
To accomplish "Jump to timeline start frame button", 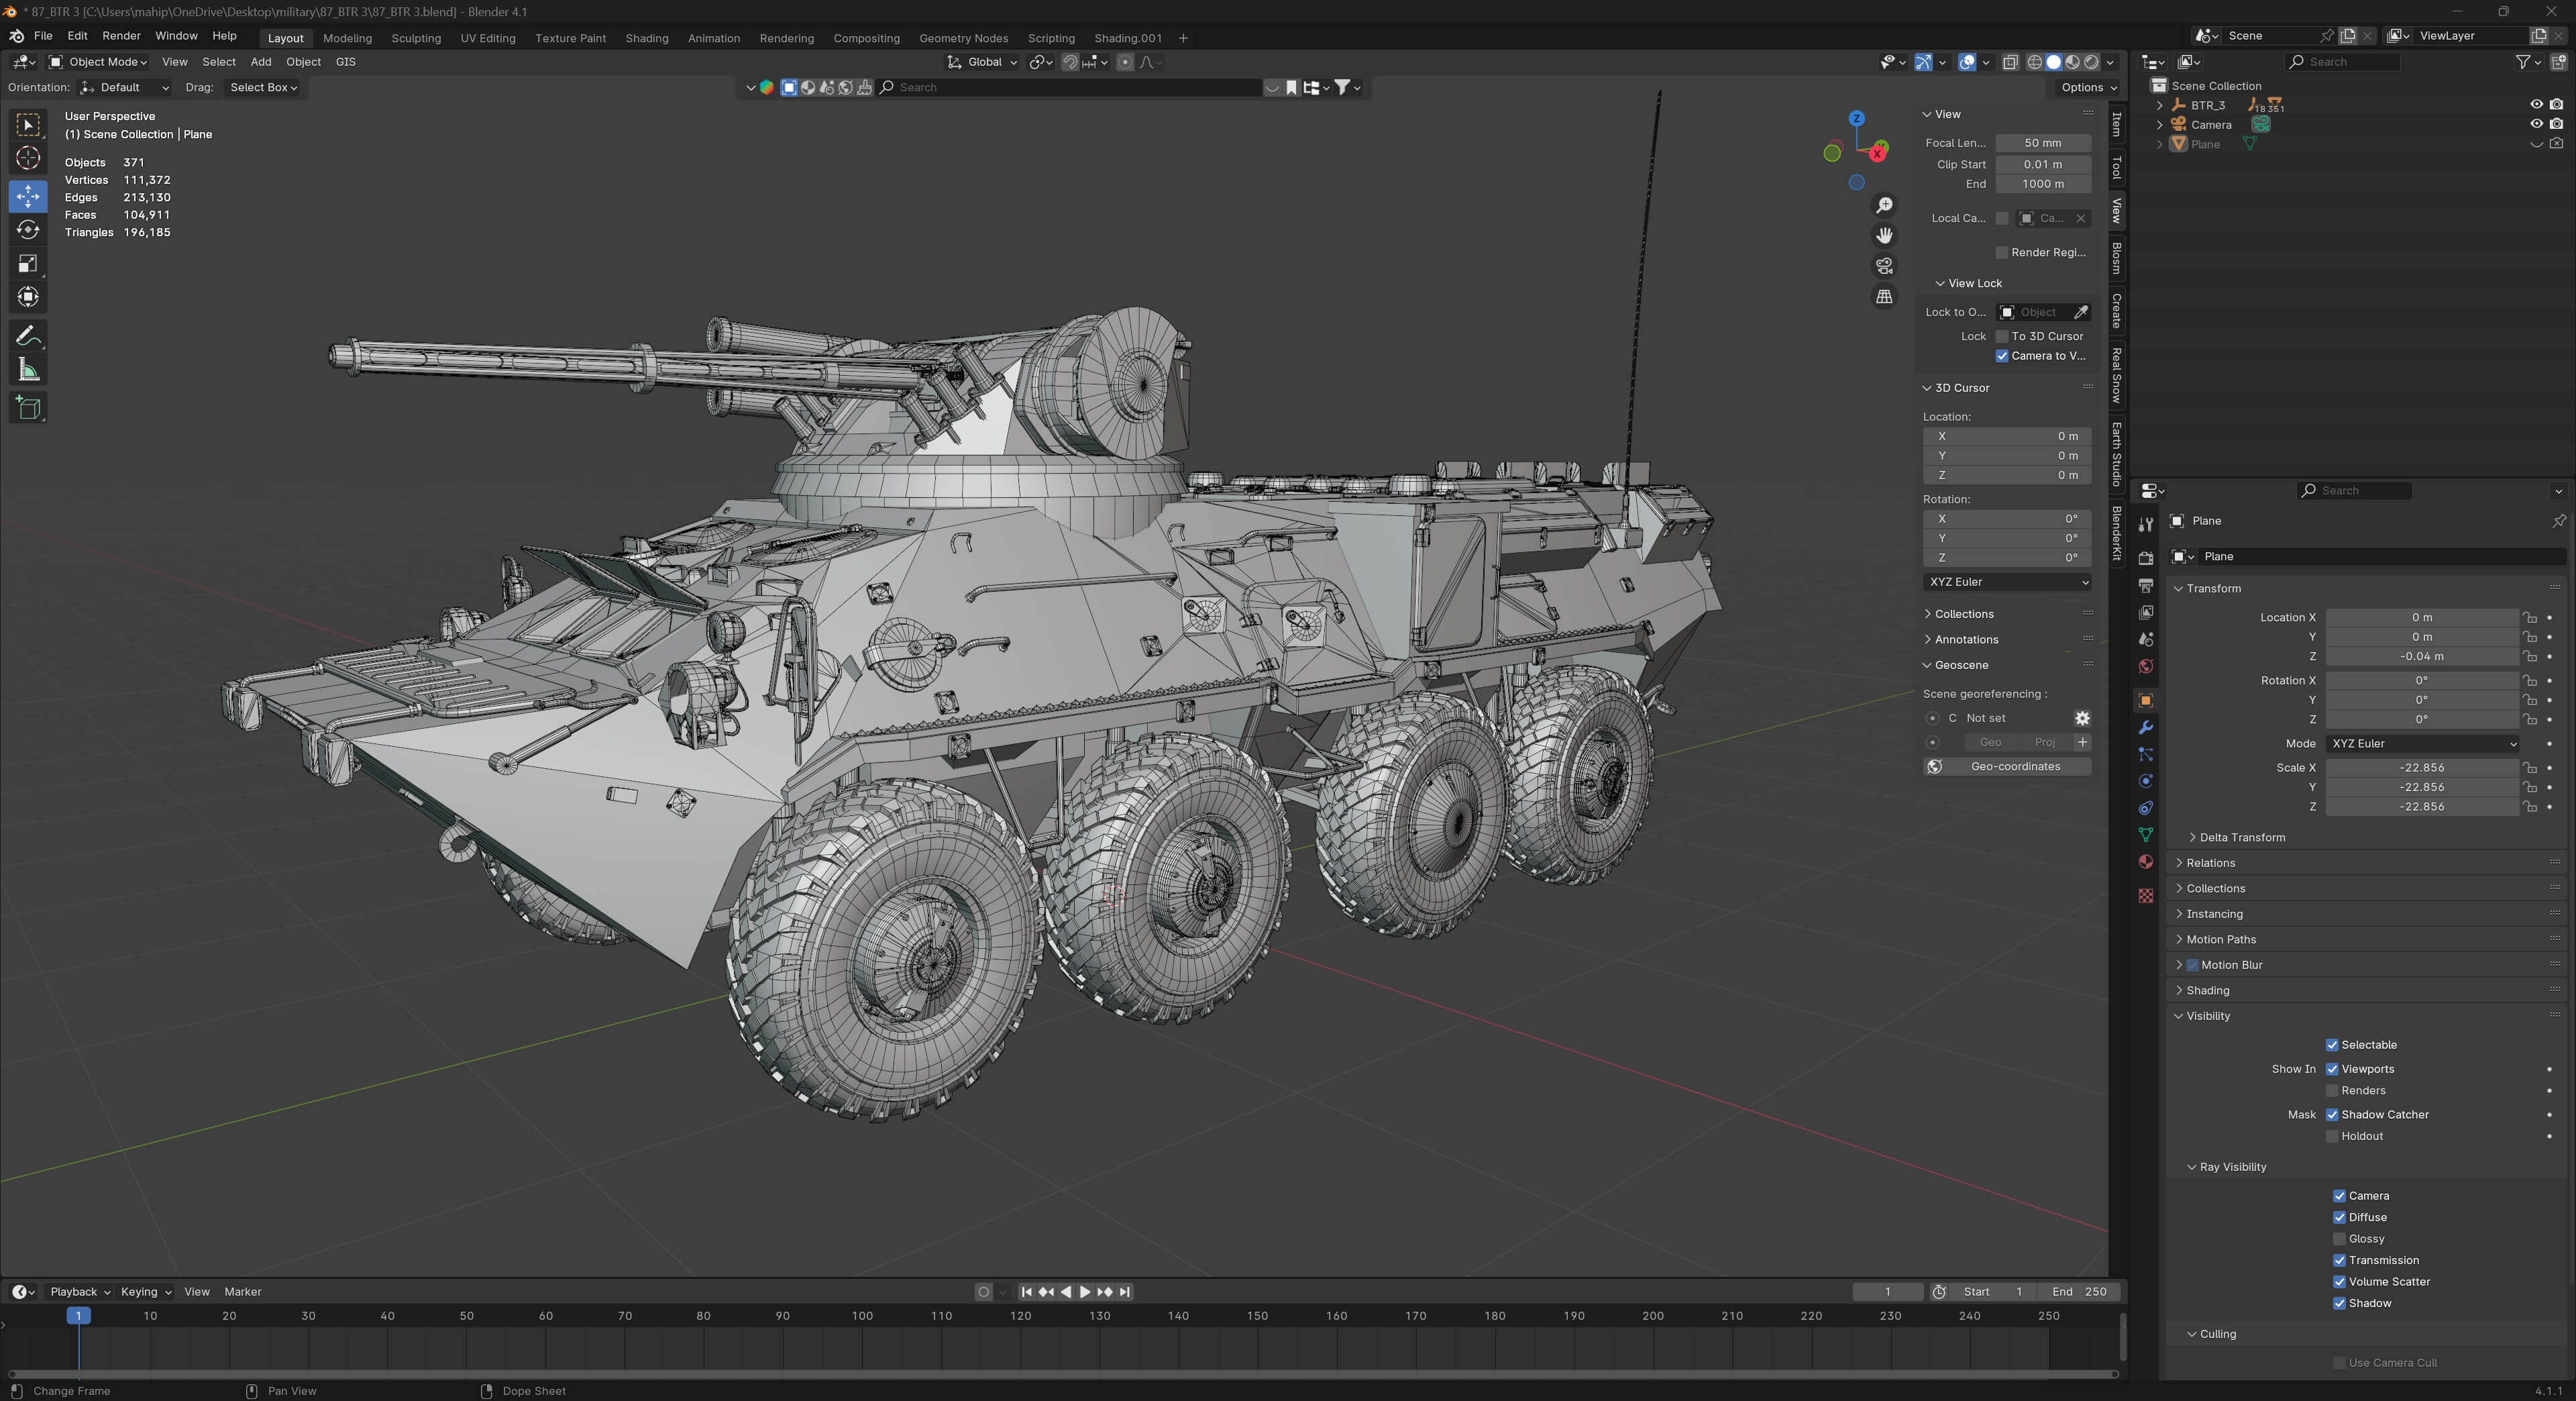I will click(x=1026, y=1292).
